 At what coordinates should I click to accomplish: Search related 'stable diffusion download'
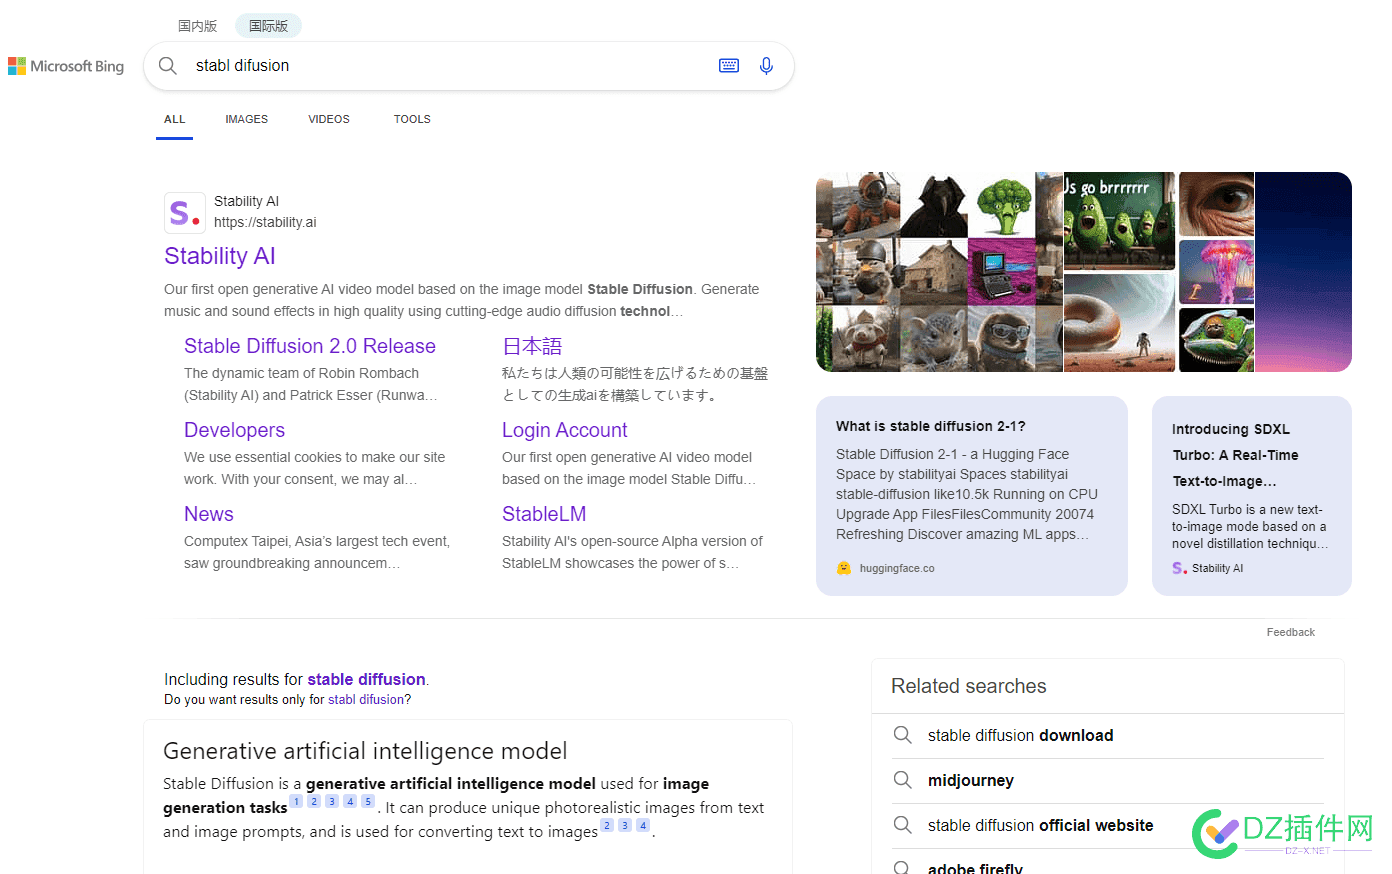point(1020,735)
